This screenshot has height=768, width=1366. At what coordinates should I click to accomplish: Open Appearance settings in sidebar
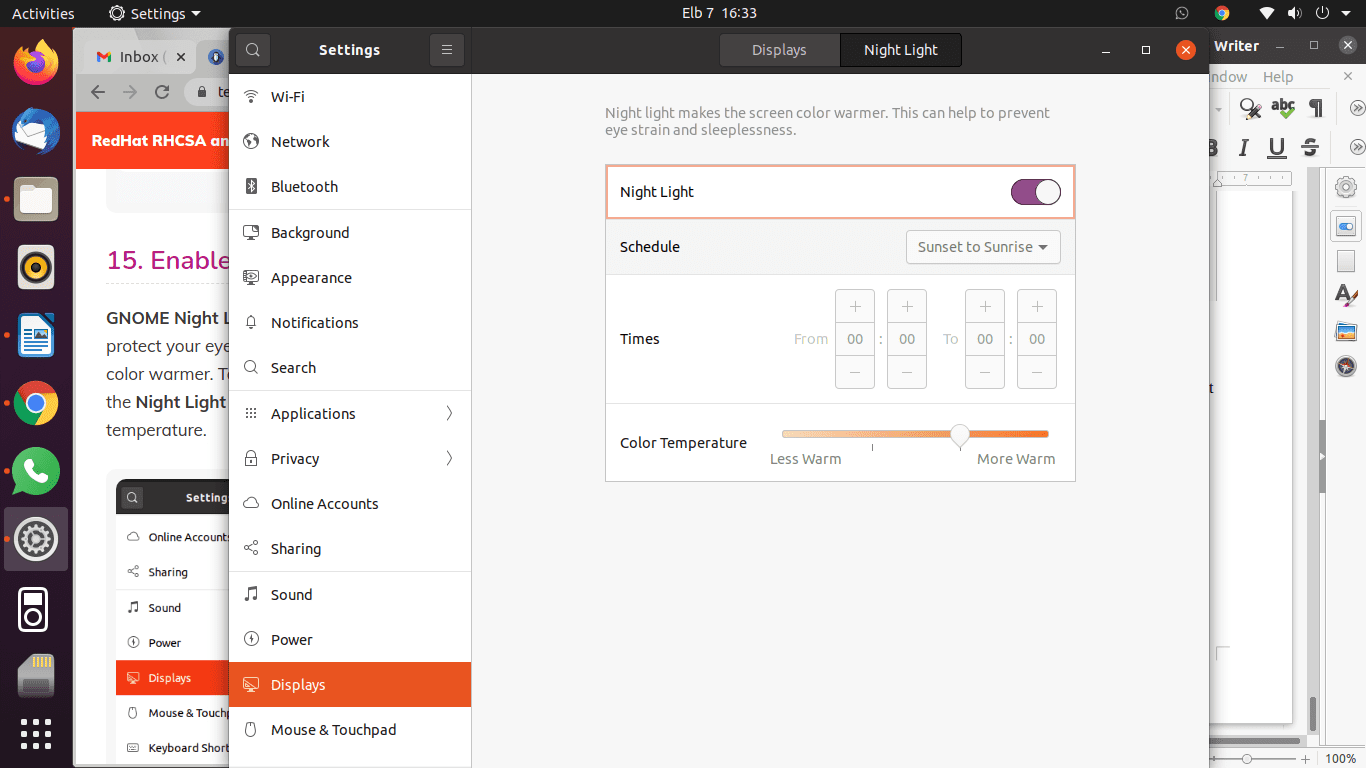(350, 278)
